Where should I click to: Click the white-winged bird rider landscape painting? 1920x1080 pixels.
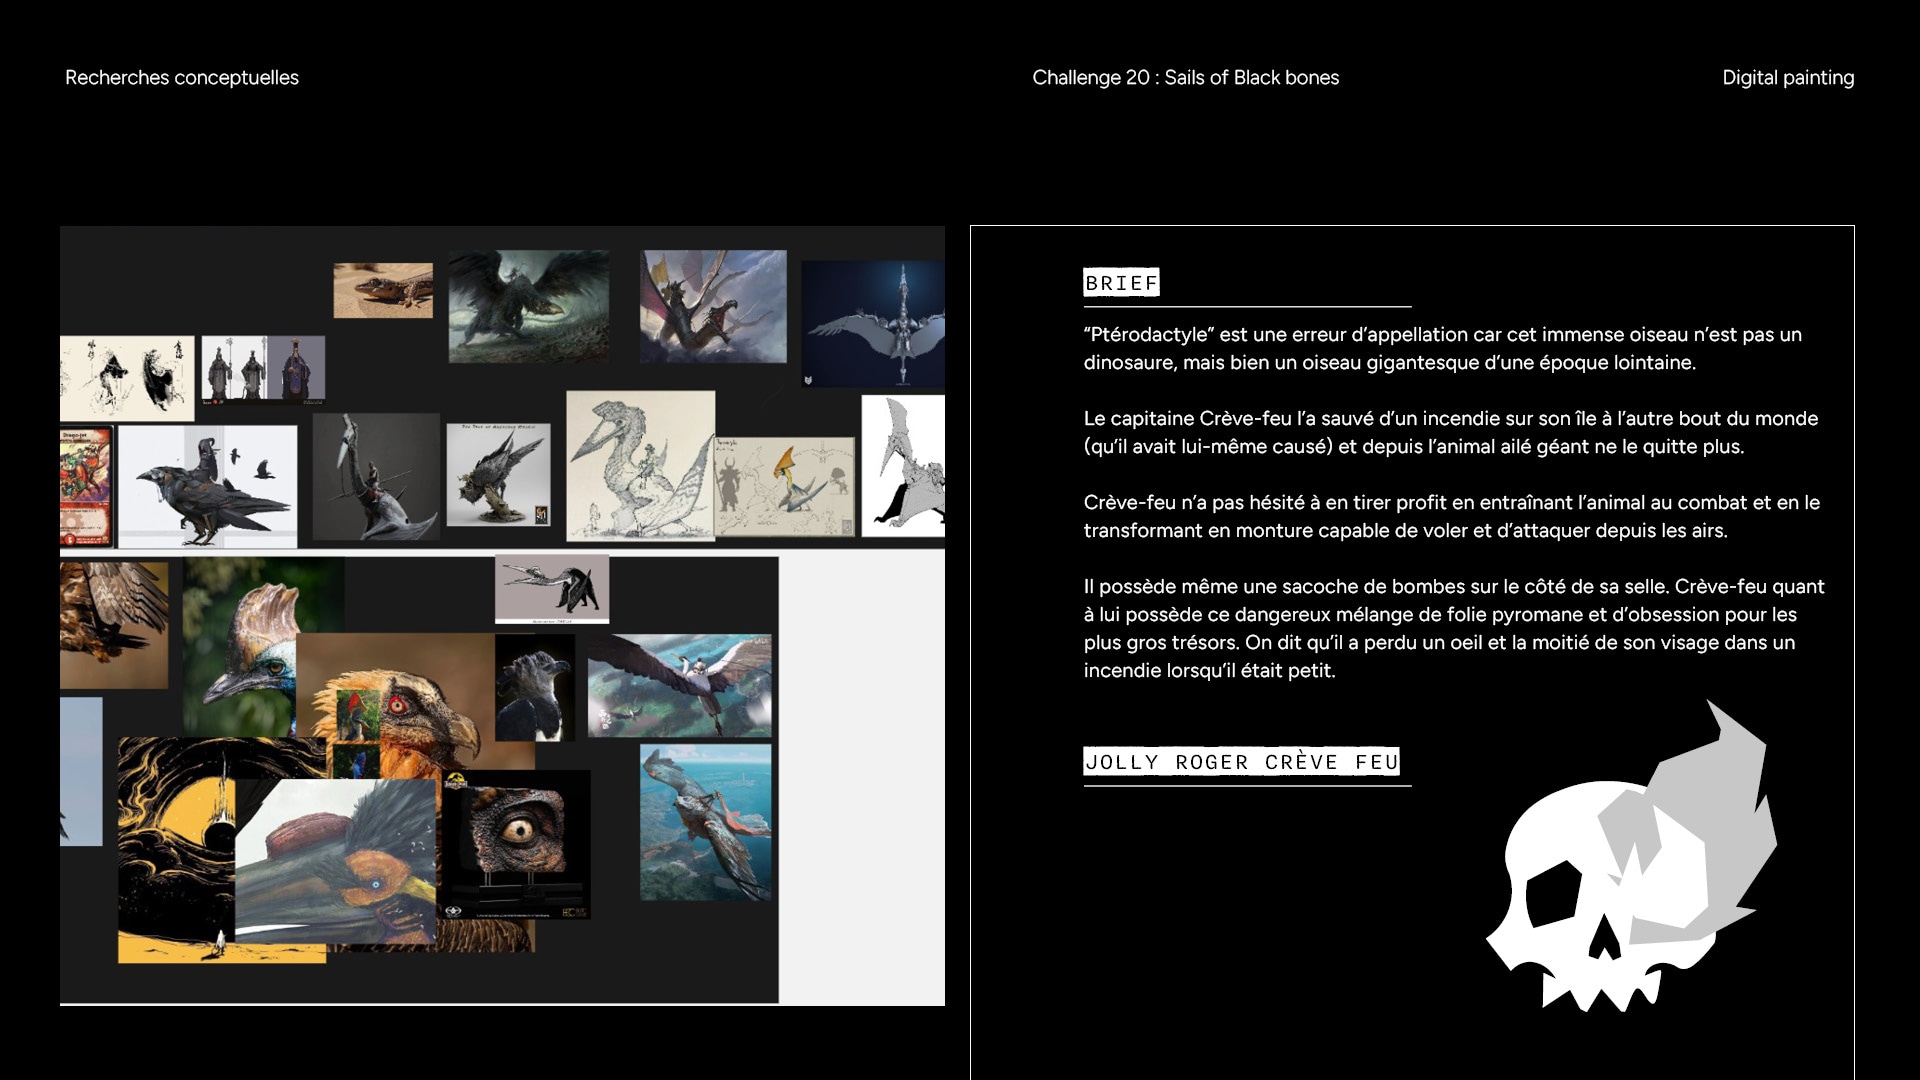coord(680,686)
